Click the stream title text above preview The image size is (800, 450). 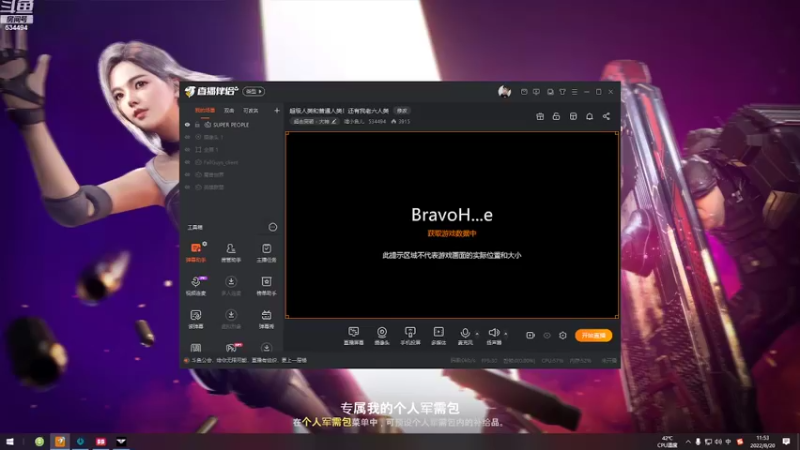pyautogui.click(x=339, y=111)
